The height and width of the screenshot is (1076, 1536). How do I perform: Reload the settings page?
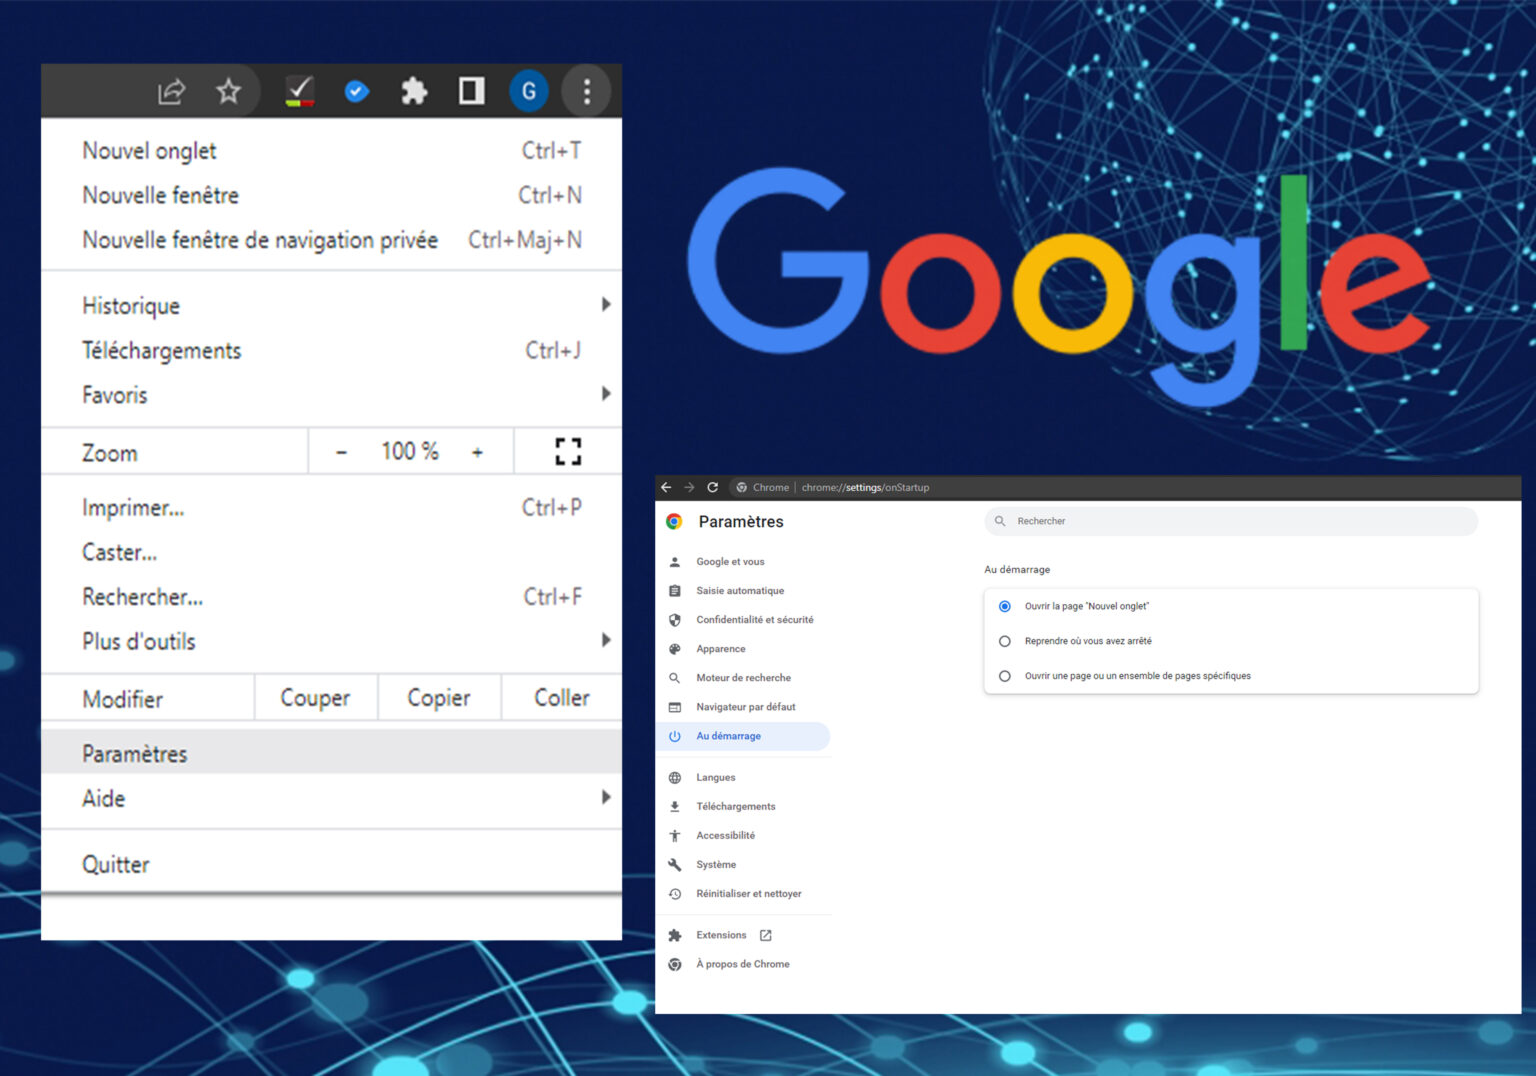713,488
